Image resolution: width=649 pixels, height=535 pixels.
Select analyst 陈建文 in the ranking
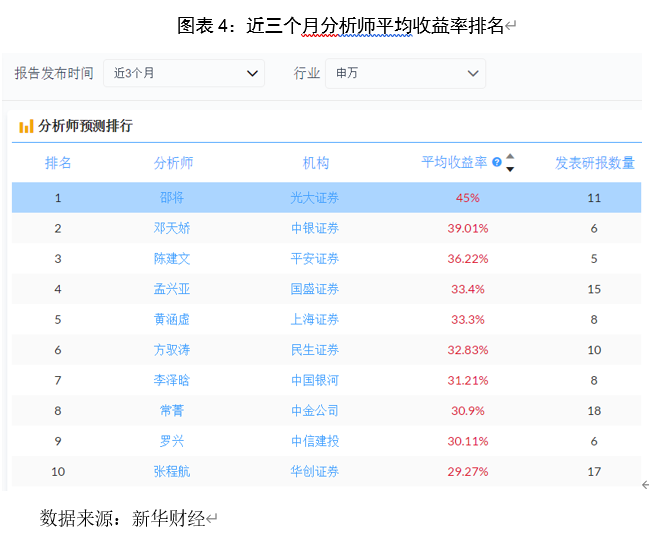[172, 259]
